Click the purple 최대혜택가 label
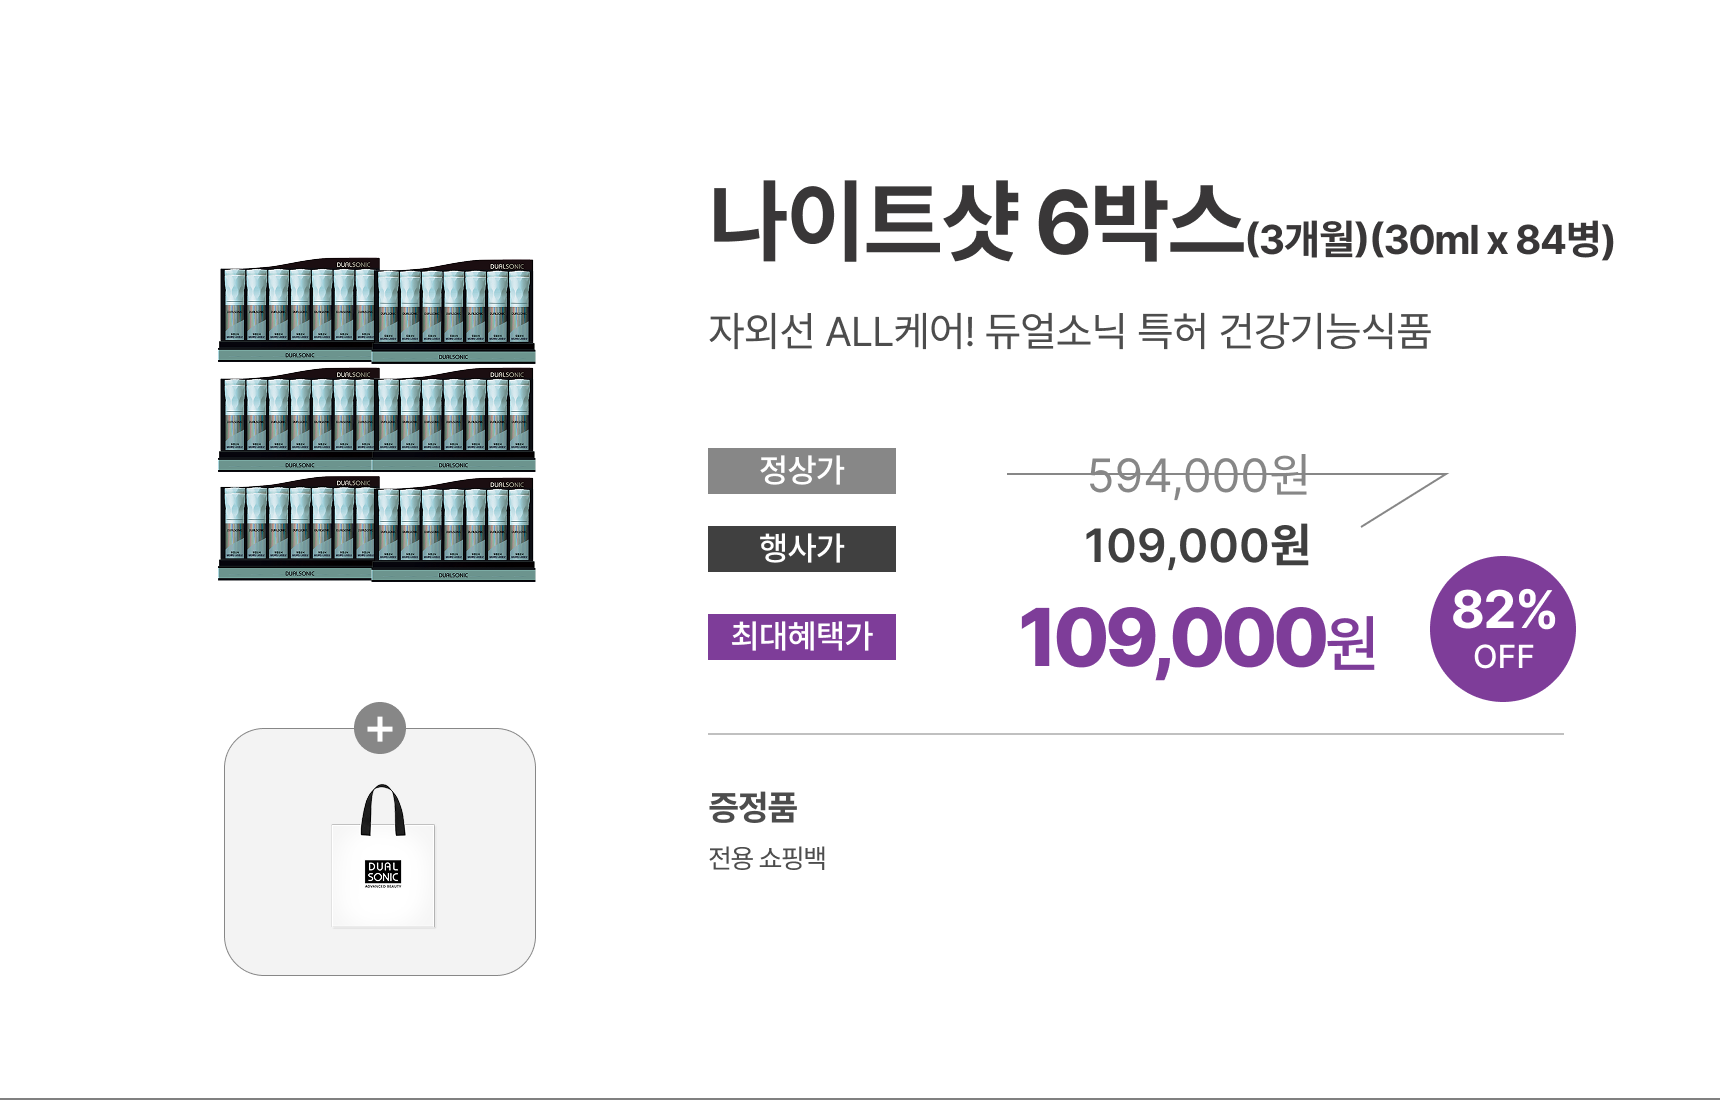Image resolution: width=1720 pixels, height=1100 pixels. pos(801,637)
